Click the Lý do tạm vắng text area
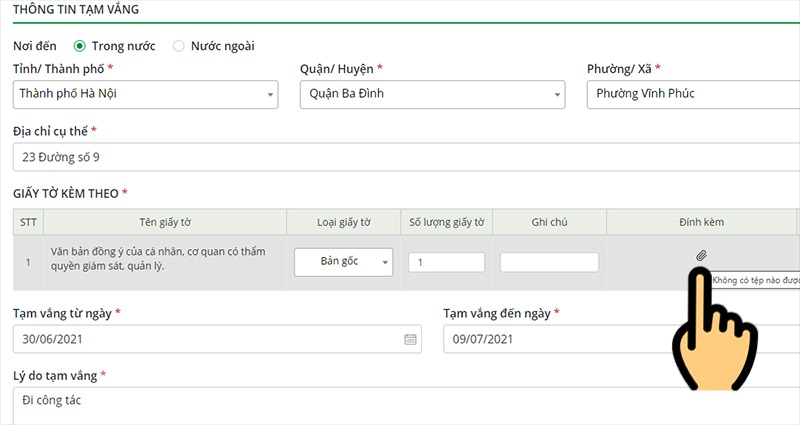 (x=406, y=406)
